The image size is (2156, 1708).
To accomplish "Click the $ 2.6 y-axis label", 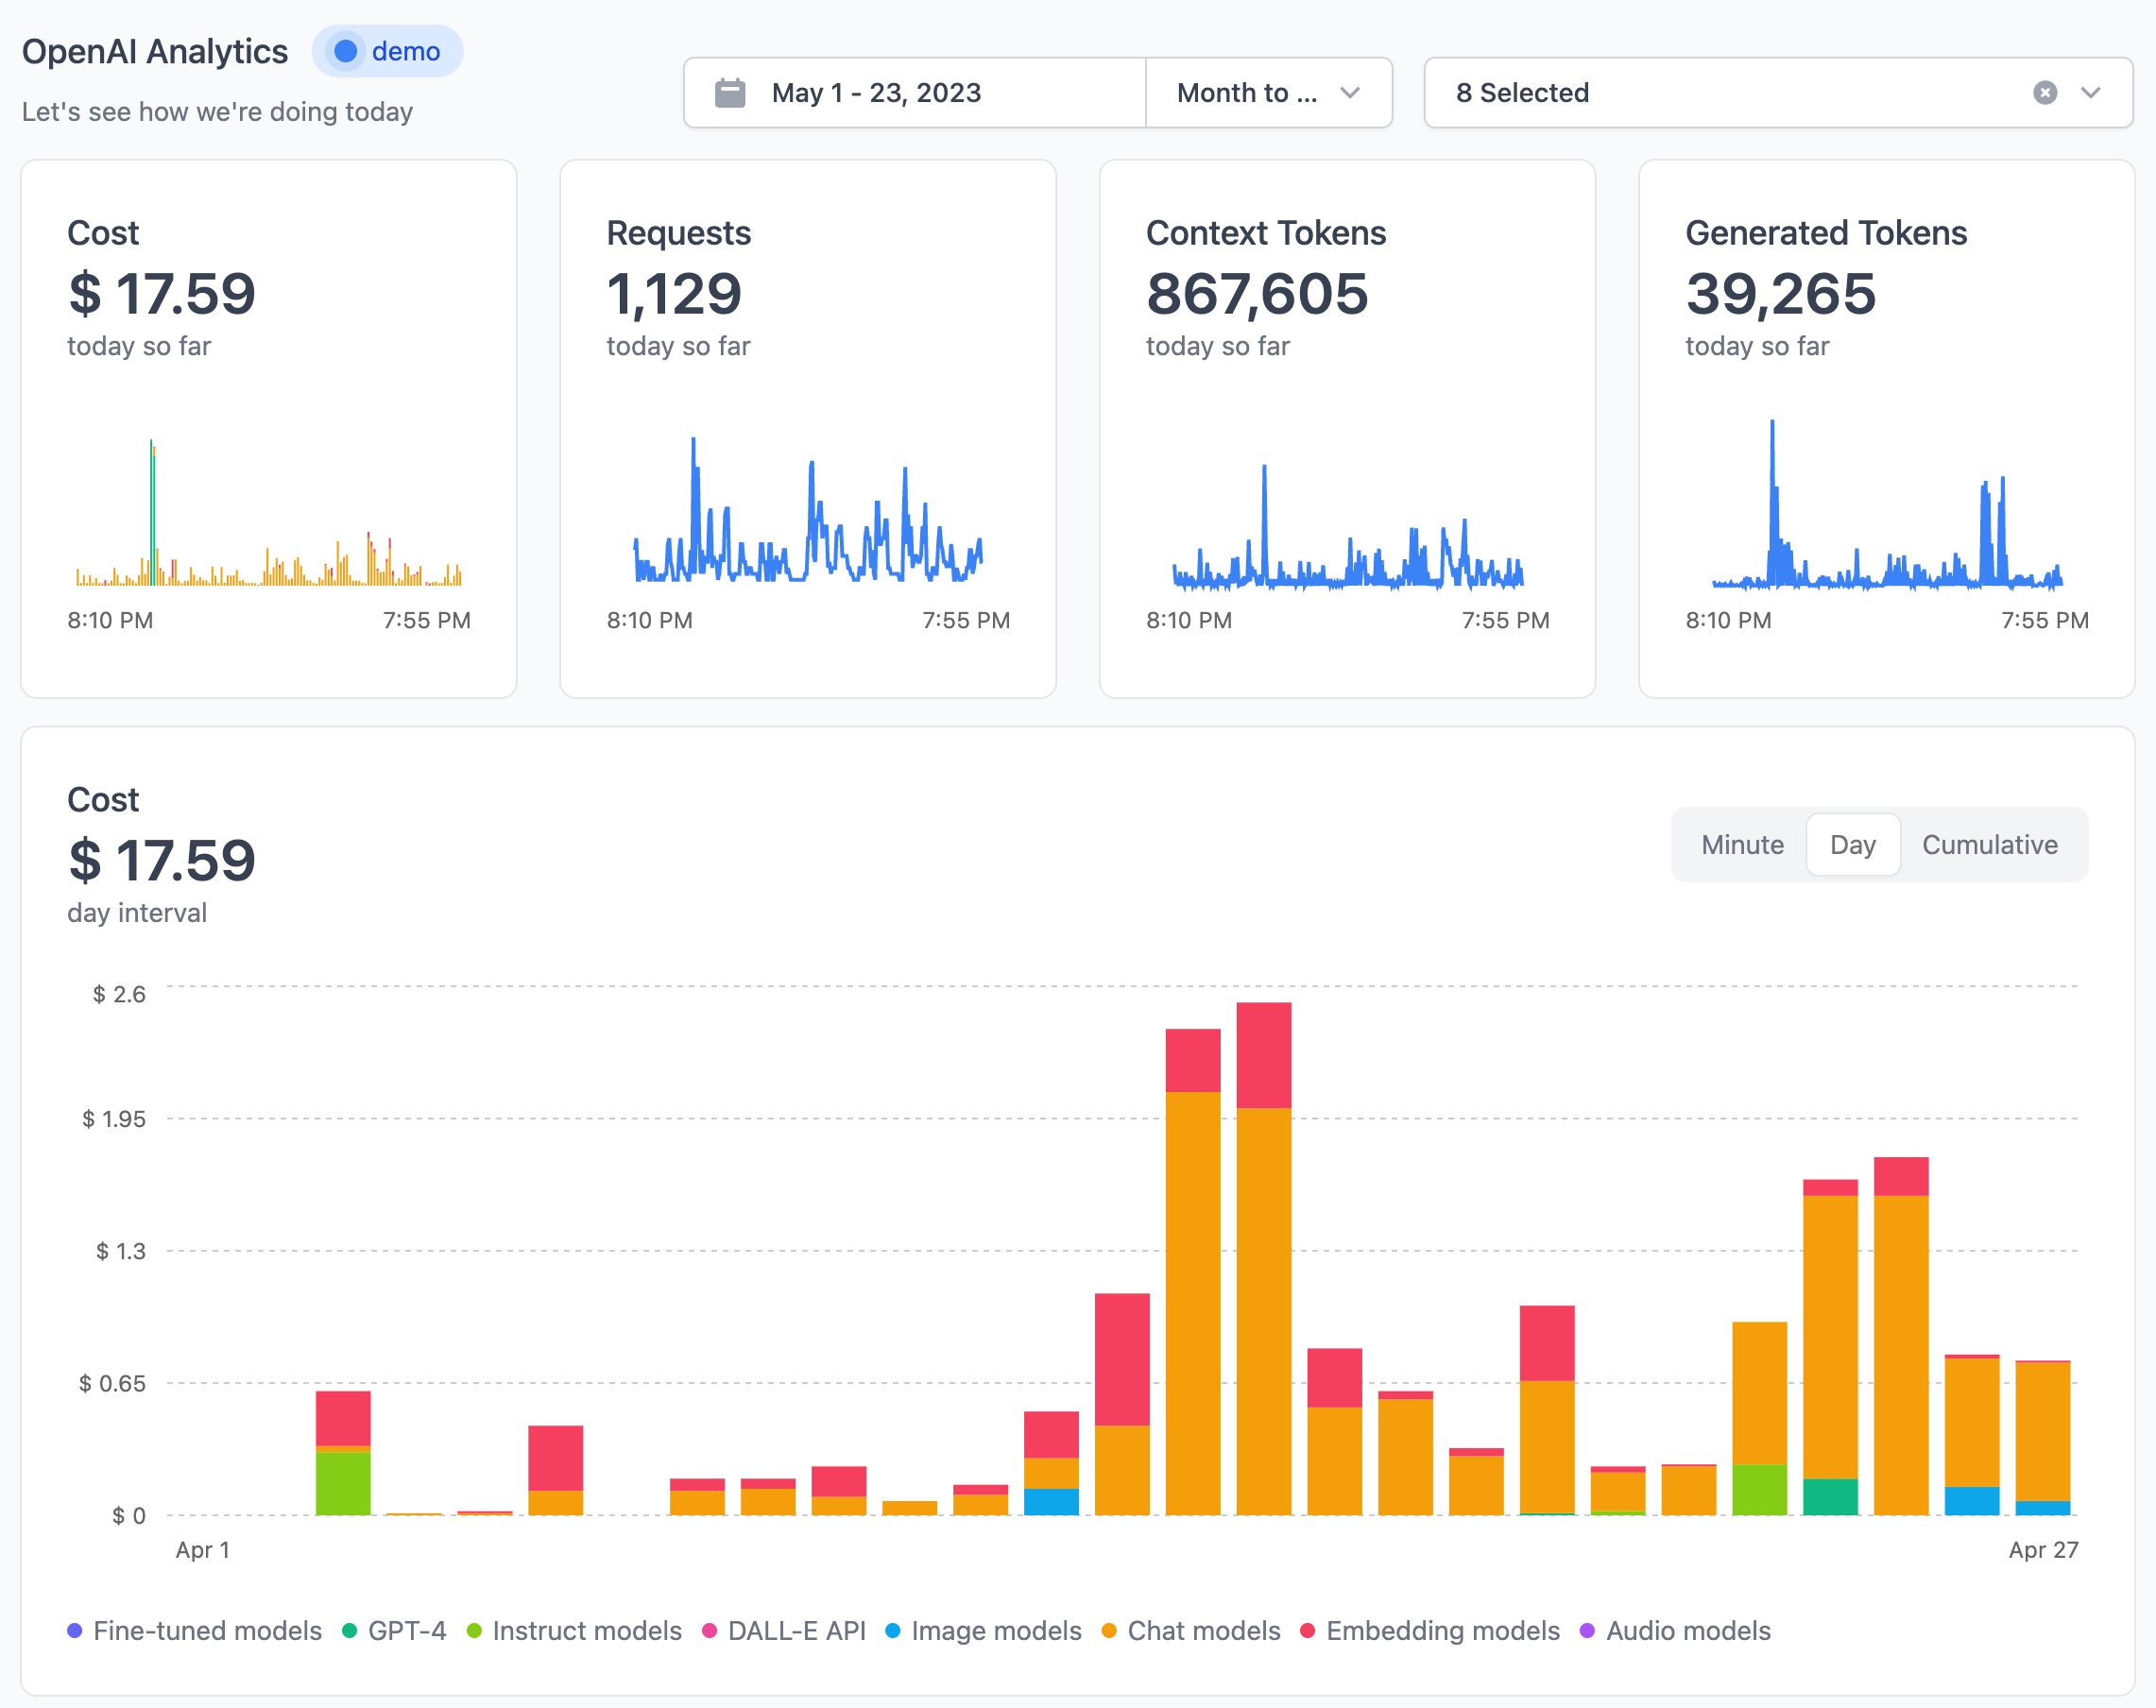I will [120, 994].
